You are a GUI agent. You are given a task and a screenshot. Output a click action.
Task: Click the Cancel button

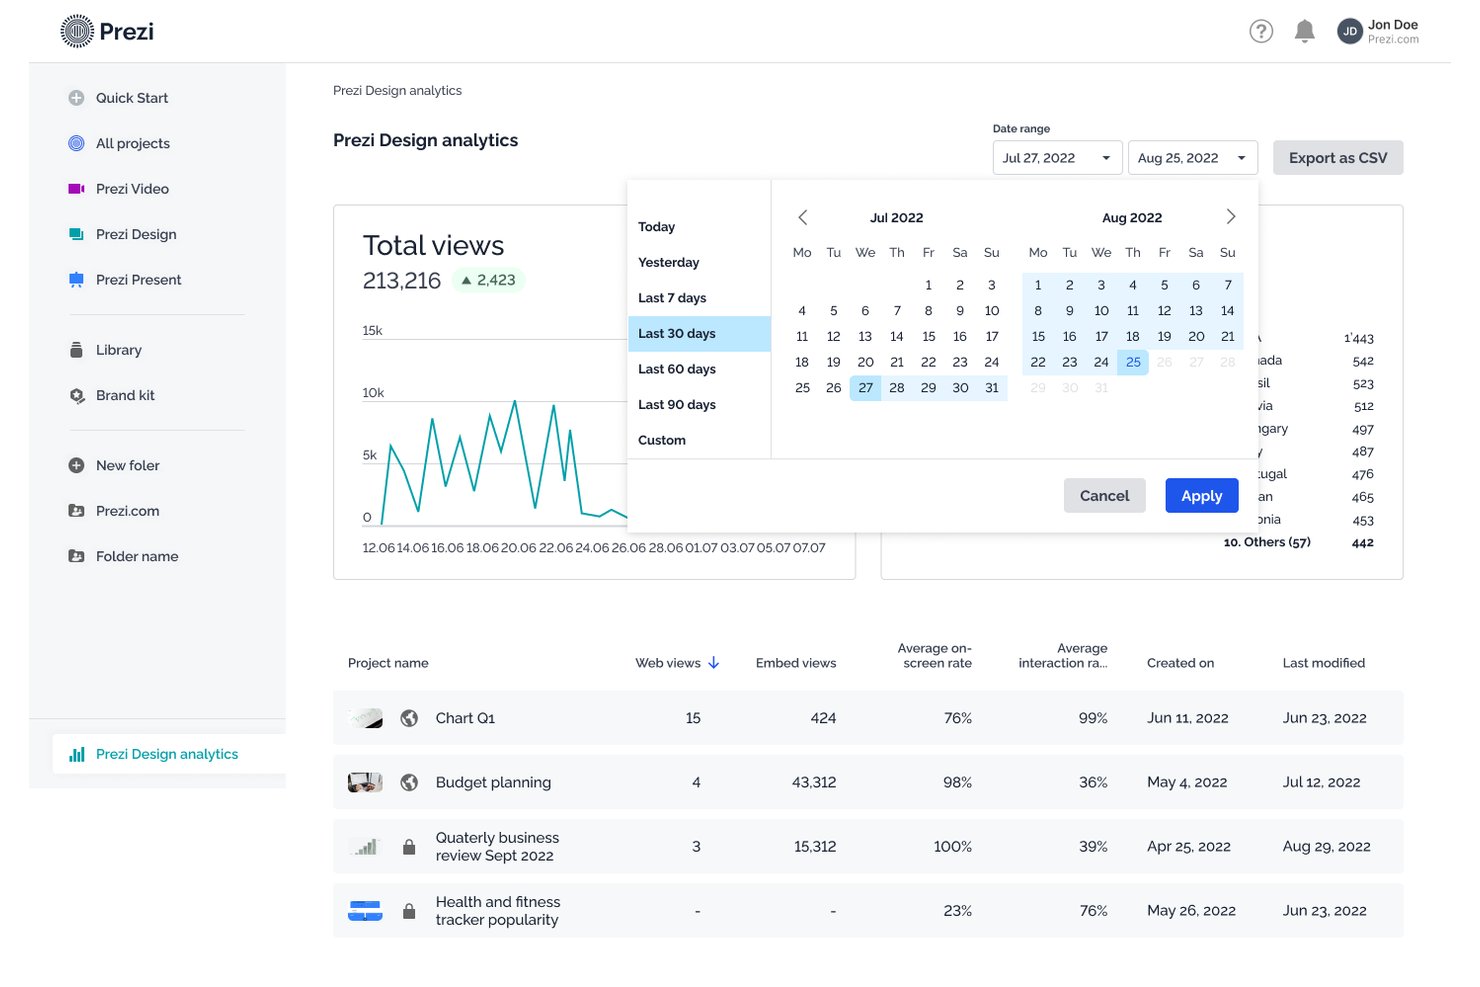(1105, 496)
